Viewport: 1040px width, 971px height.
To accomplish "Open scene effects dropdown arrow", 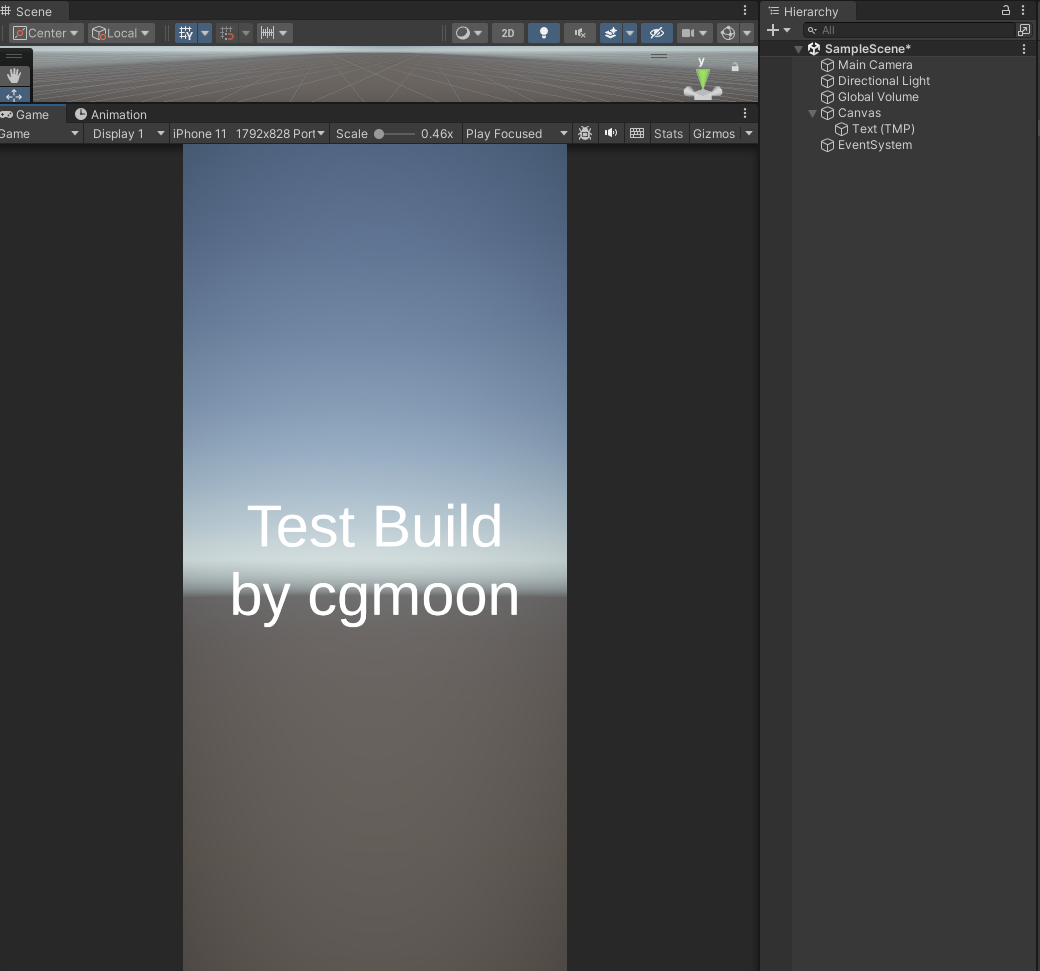I will pyautogui.click(x=630, y=33).
